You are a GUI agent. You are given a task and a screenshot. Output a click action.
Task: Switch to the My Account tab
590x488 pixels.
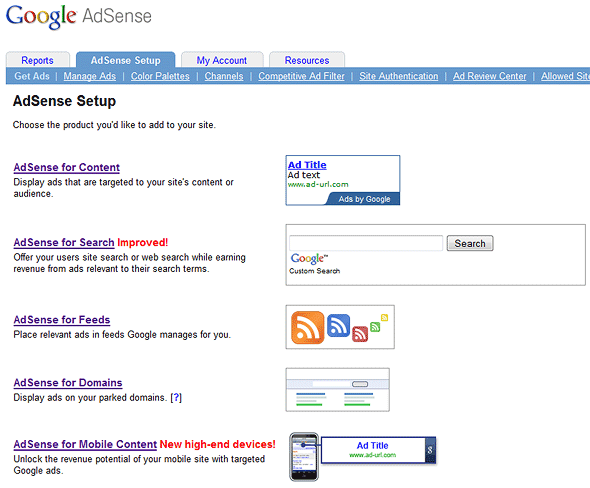coord(222,60)
